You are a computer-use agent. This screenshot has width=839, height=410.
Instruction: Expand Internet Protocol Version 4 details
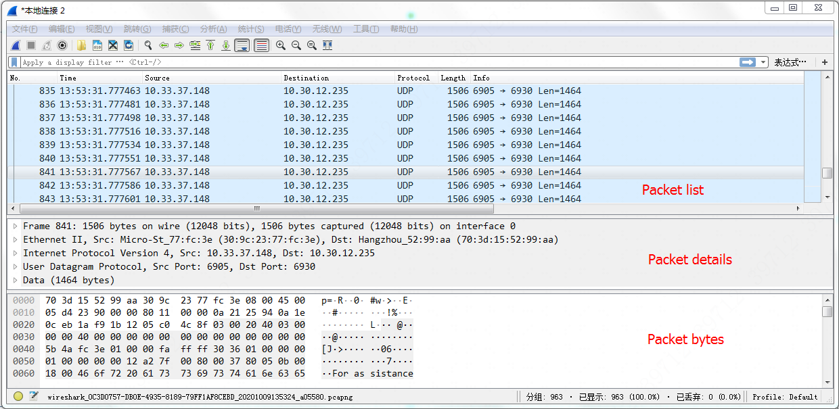pos(14,253)
